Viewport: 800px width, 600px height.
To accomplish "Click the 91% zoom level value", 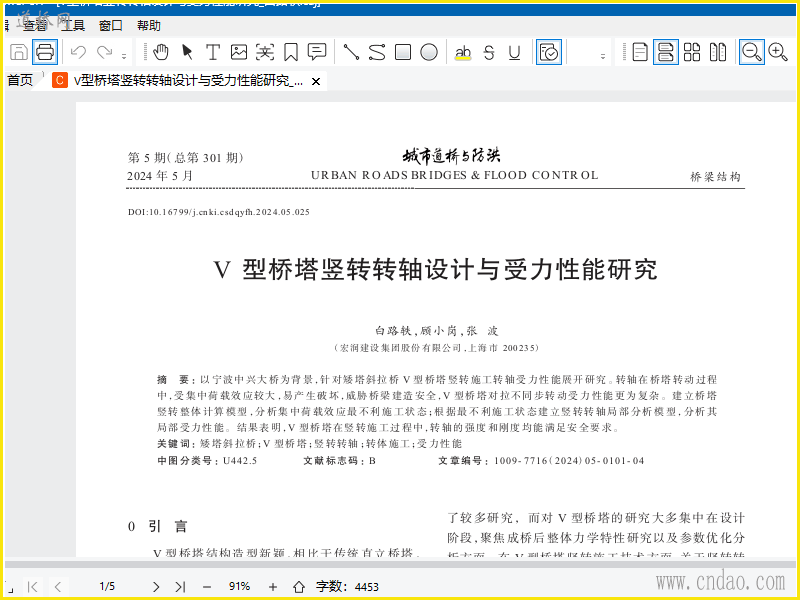I will tap(239, 587).
